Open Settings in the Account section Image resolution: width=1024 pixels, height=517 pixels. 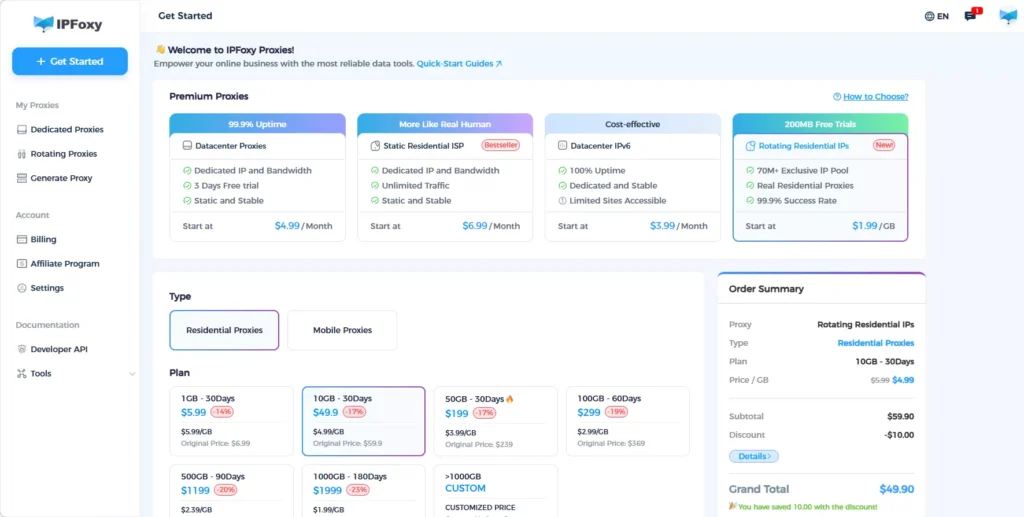point(46,288)
